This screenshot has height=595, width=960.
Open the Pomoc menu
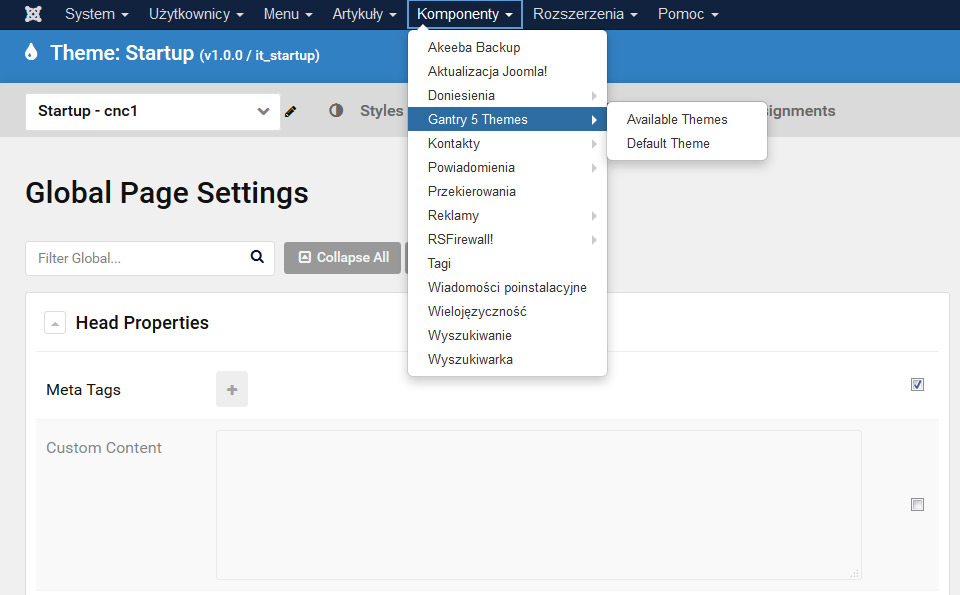(x=688, y=14)
